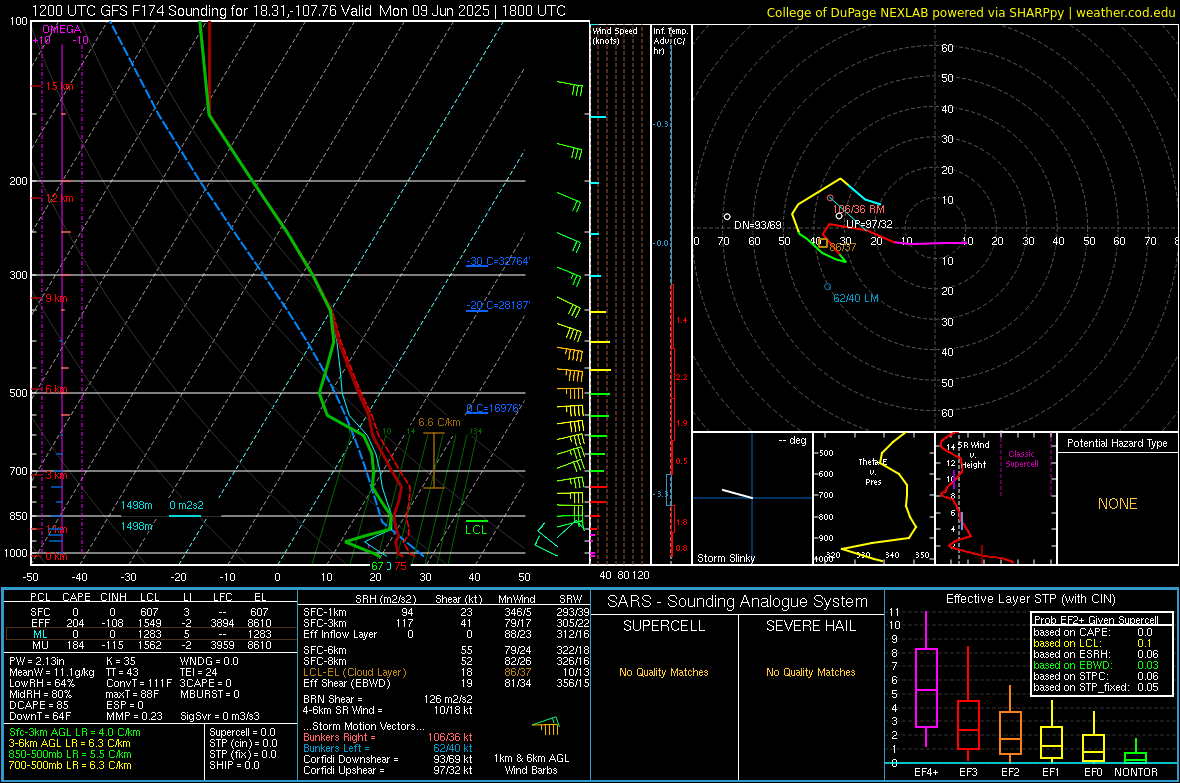Click the 'PW = 2.13in' value
This screenshot has width=1180, height=783.
(37, 661)
